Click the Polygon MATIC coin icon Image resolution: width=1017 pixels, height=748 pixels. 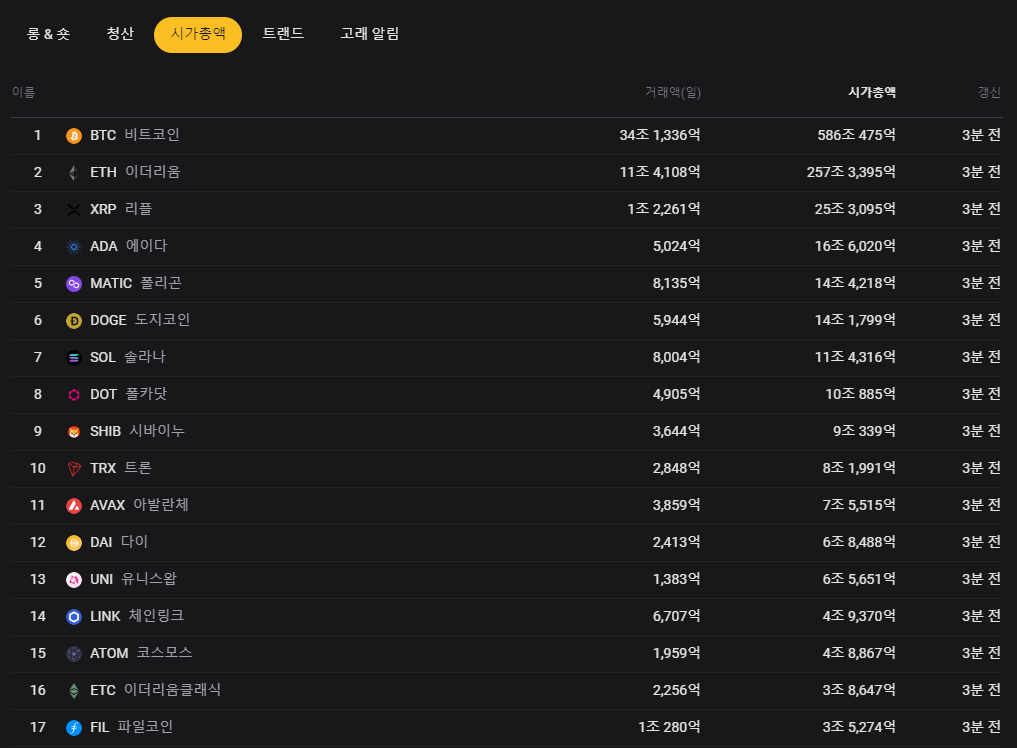(73, 284)
